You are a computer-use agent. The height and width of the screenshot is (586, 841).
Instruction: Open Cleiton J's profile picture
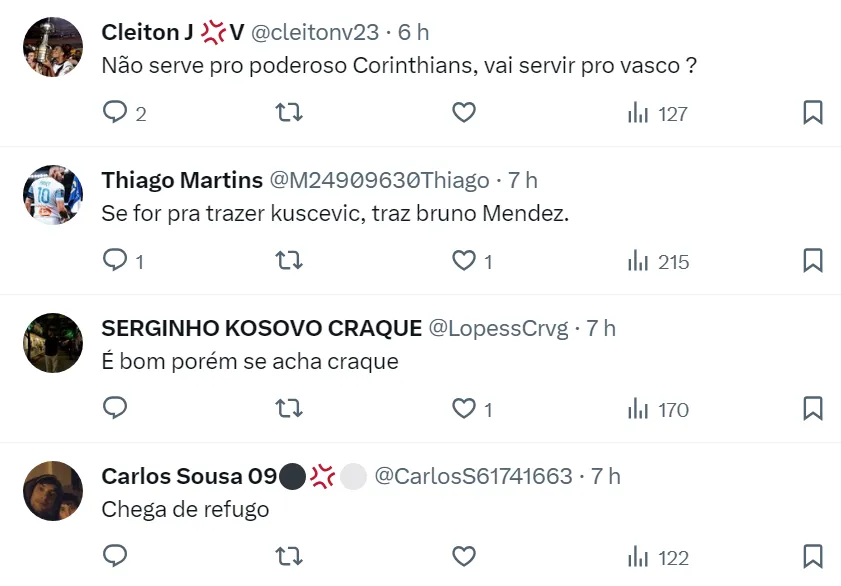tap(53, 47)
